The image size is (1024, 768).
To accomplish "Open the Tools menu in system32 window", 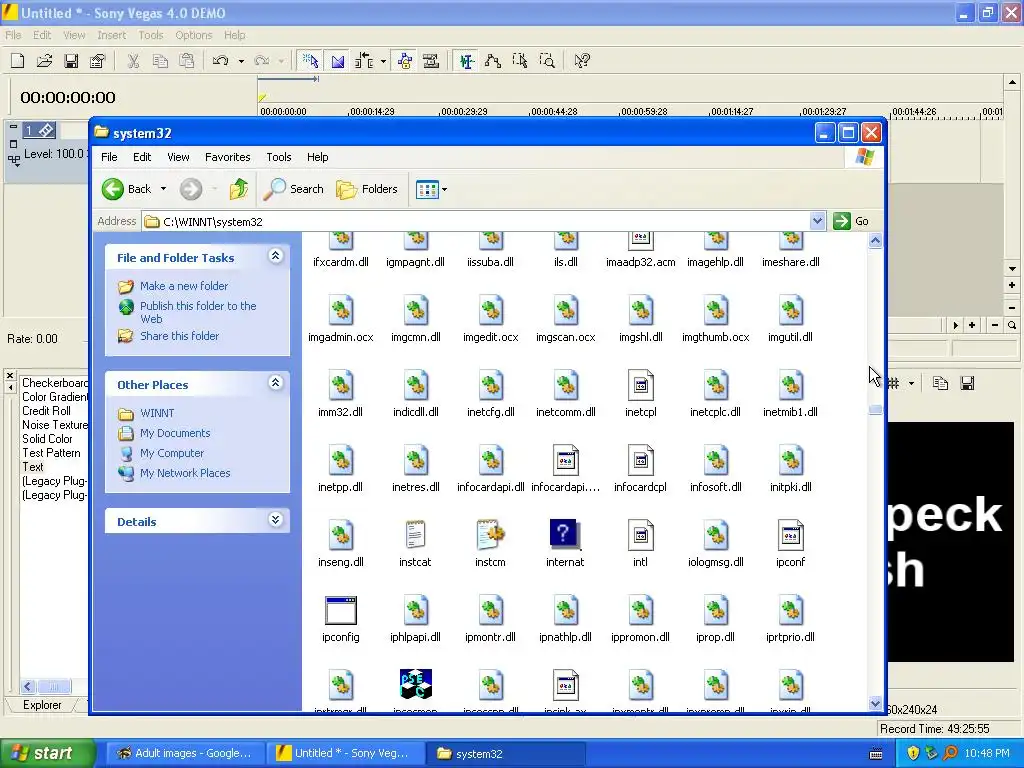I will 279,157.
